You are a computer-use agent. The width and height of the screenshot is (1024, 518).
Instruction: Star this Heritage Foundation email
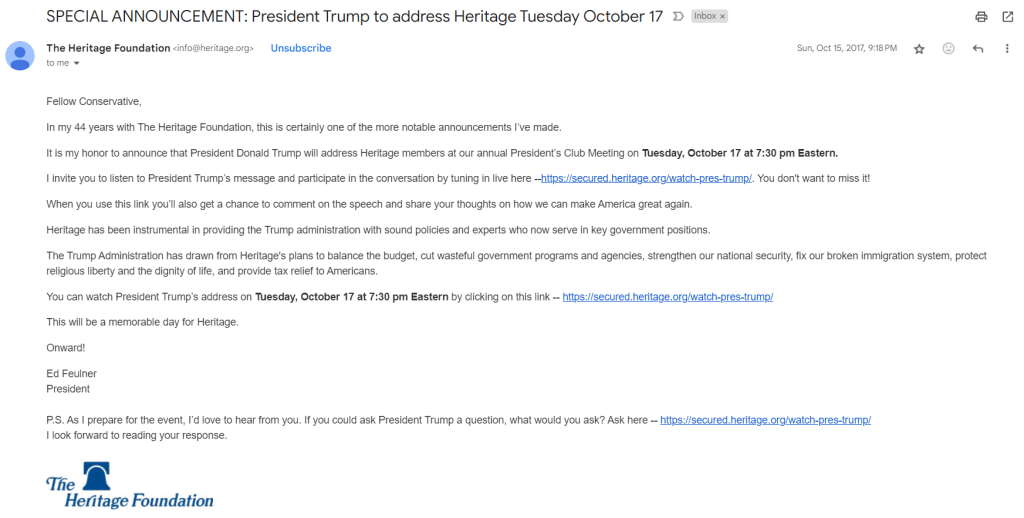[920, 49]
